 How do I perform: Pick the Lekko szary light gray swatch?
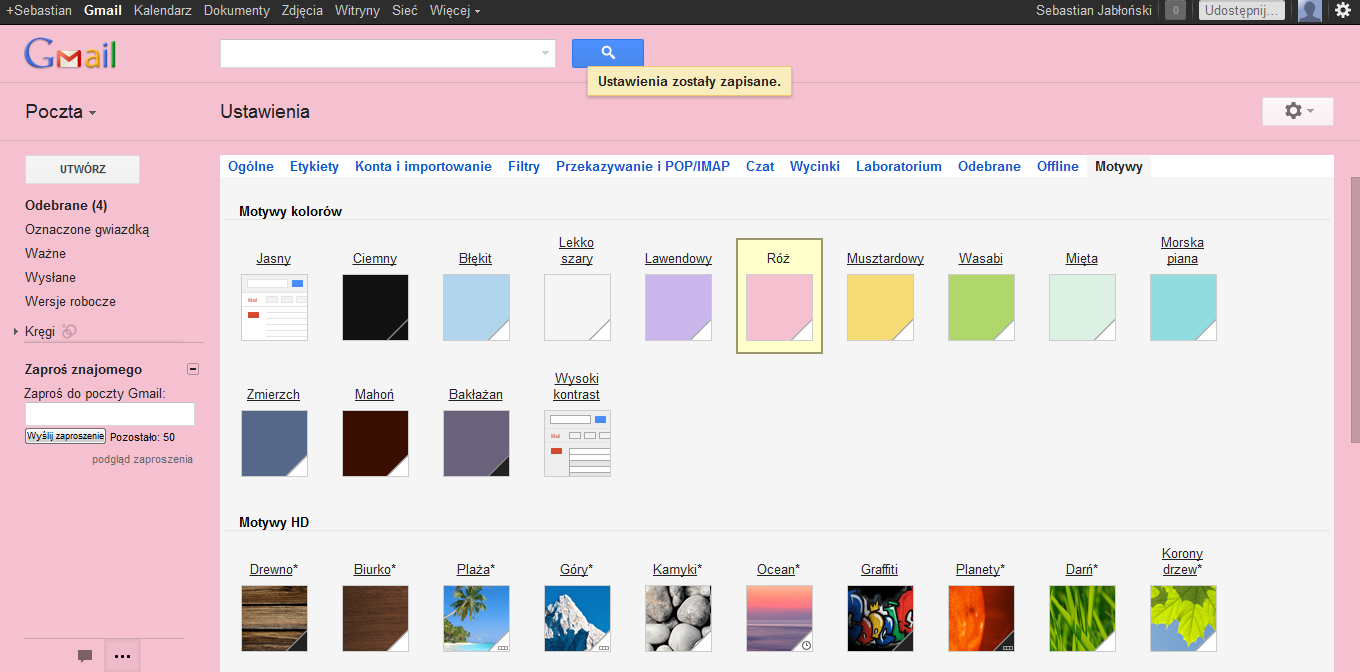click(x=578, y=308)
